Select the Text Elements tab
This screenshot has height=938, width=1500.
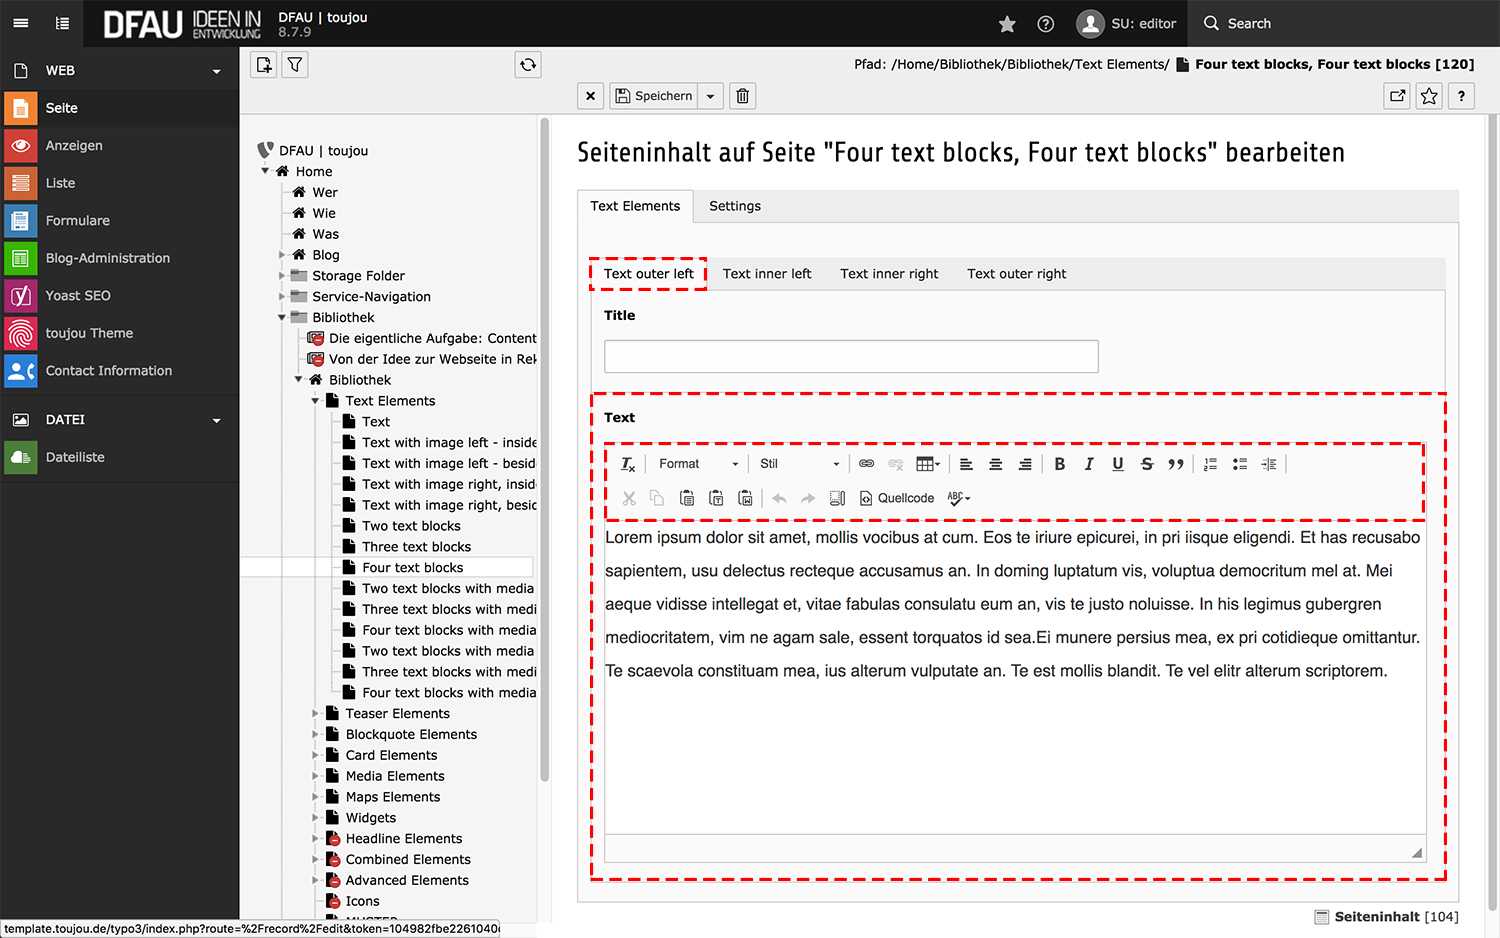635,206
